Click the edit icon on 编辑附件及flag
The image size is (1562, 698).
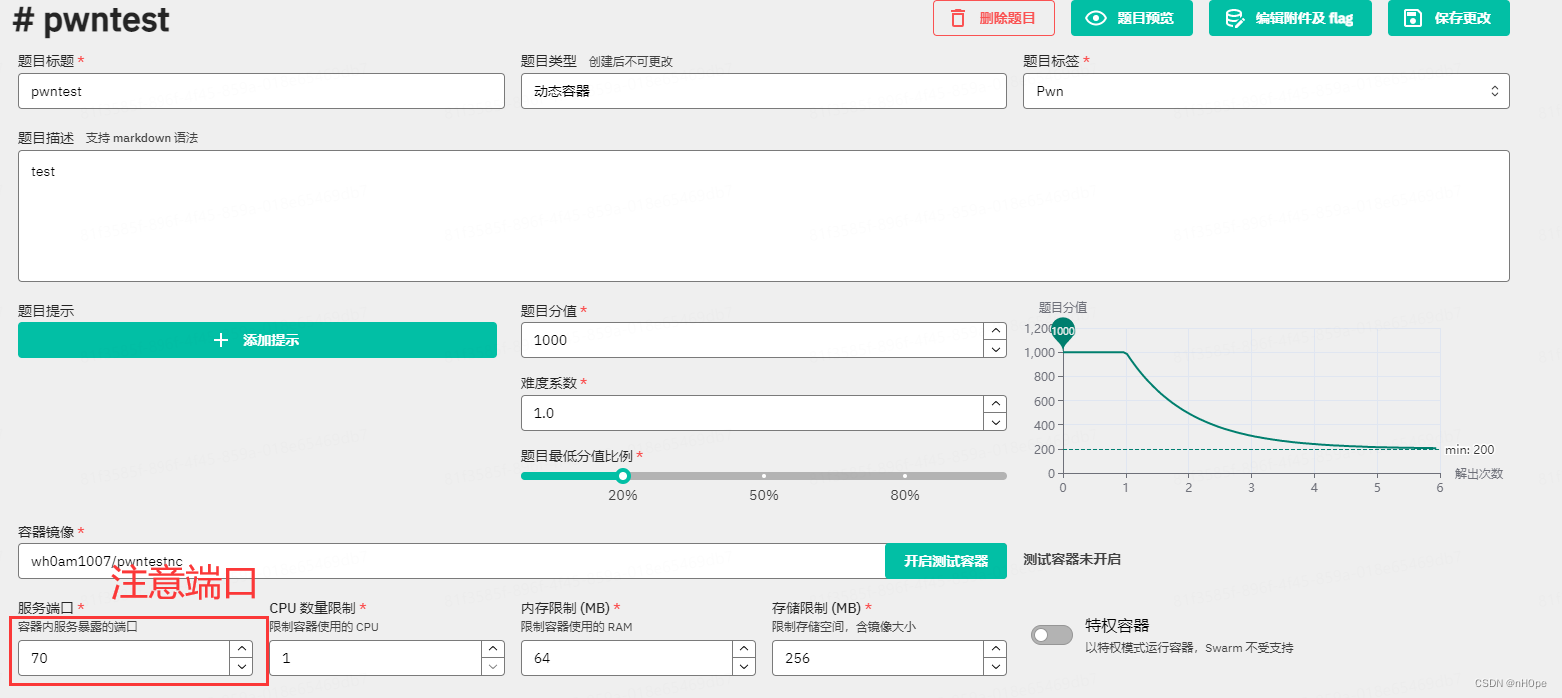pyautogui.click(x=1232, y=18)
